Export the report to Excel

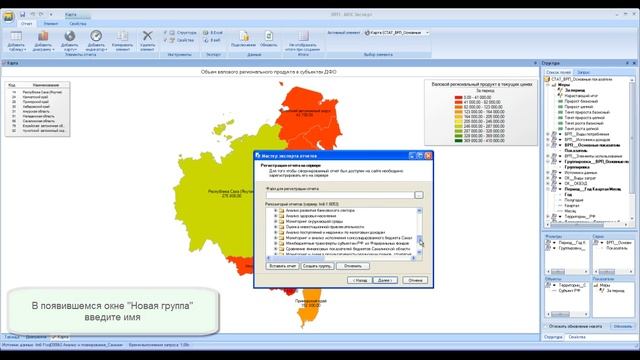pos(213,32)
